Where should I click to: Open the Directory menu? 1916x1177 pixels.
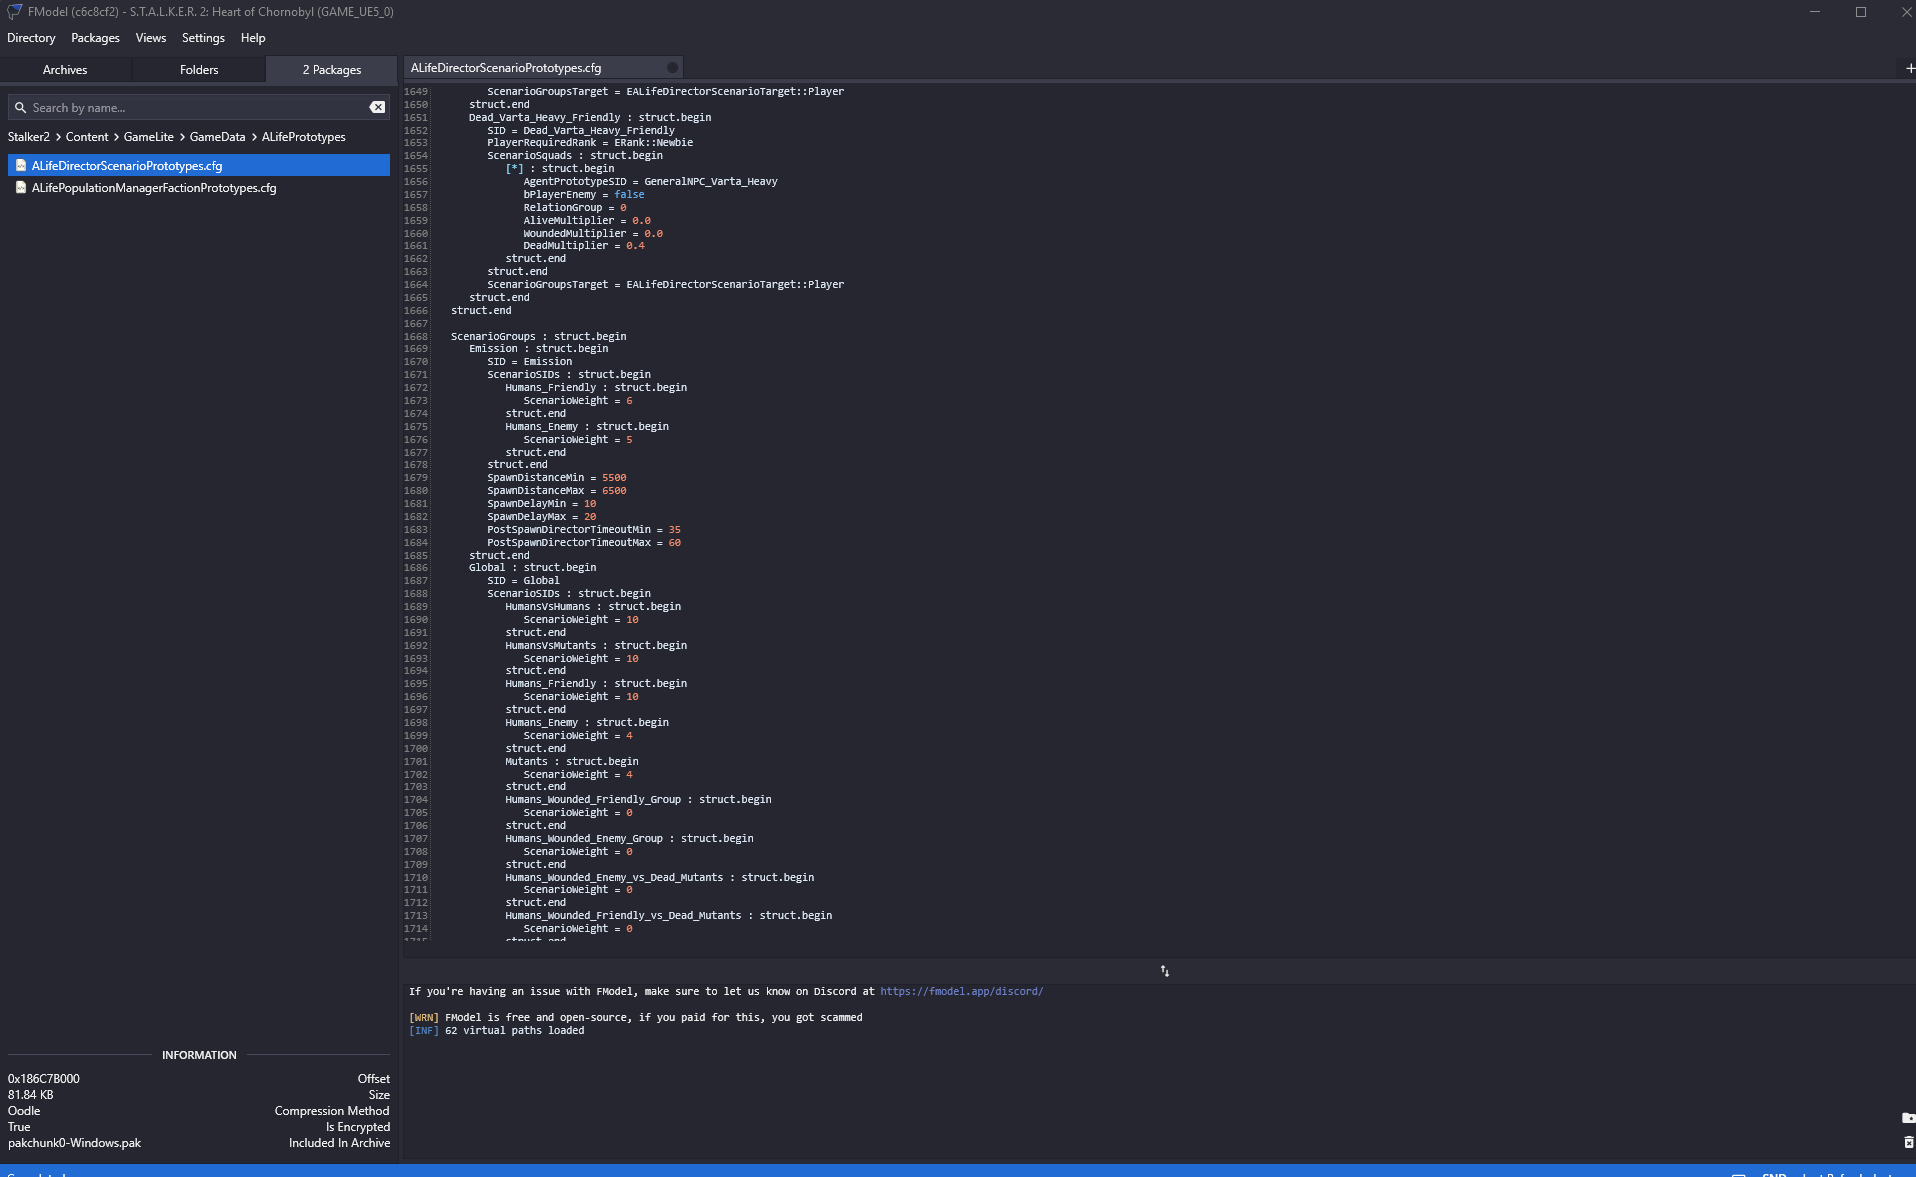click(31, 38)
